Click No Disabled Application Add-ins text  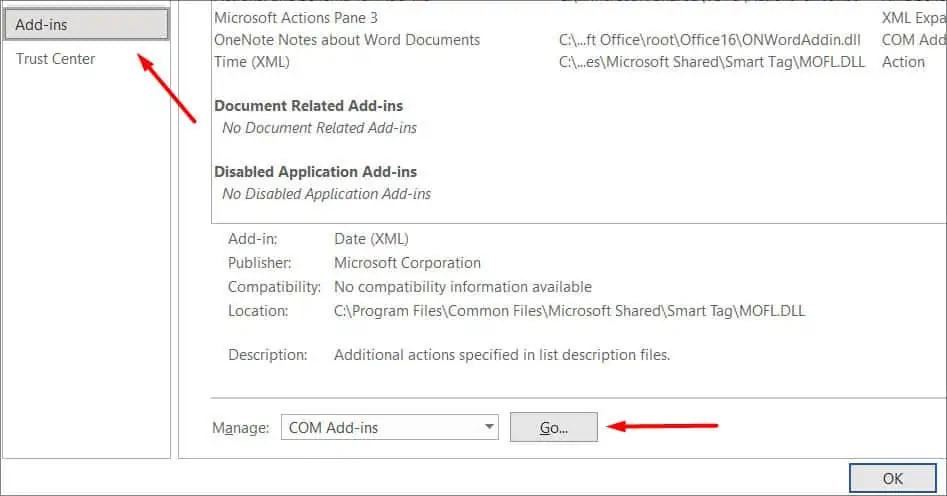click(327, 194)
